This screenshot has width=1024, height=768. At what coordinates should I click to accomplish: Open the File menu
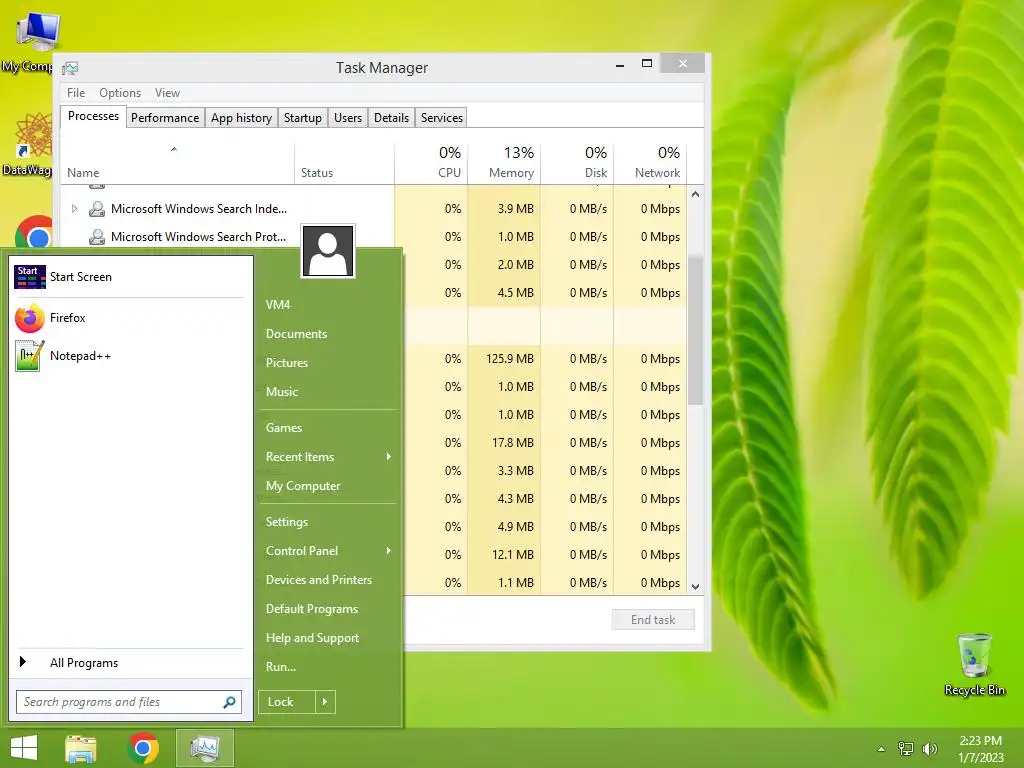[76, 93]
